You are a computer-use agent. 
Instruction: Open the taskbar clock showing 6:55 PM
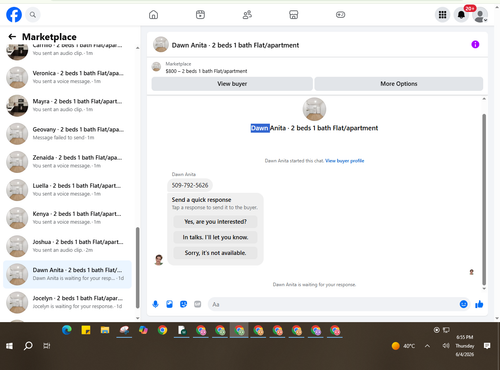(465, 346)
